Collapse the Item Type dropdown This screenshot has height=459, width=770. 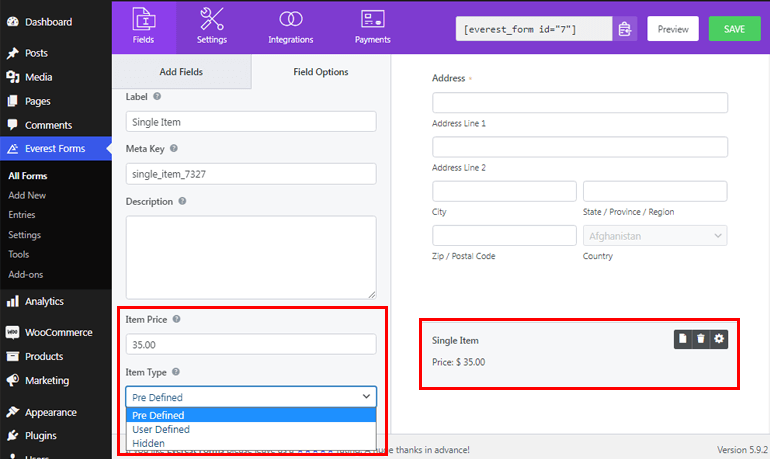[x=251, y=397]
